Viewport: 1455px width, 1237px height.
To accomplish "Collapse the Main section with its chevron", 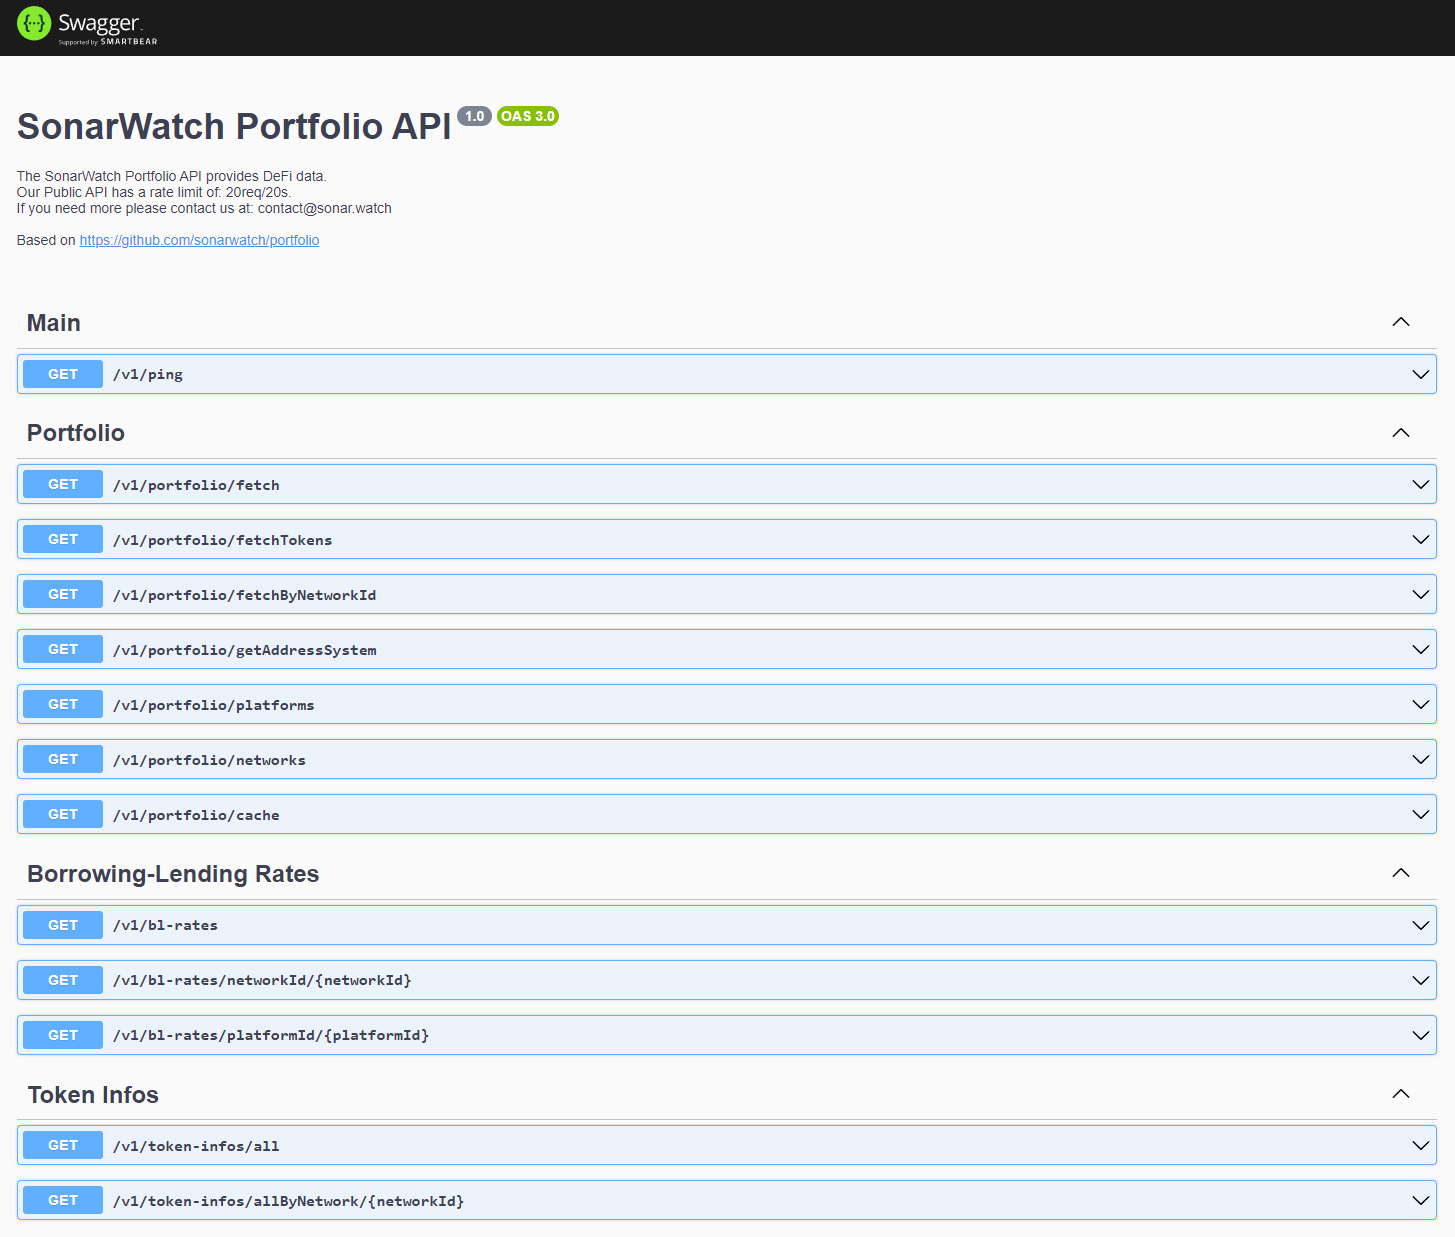I will tap(1401, 322).
